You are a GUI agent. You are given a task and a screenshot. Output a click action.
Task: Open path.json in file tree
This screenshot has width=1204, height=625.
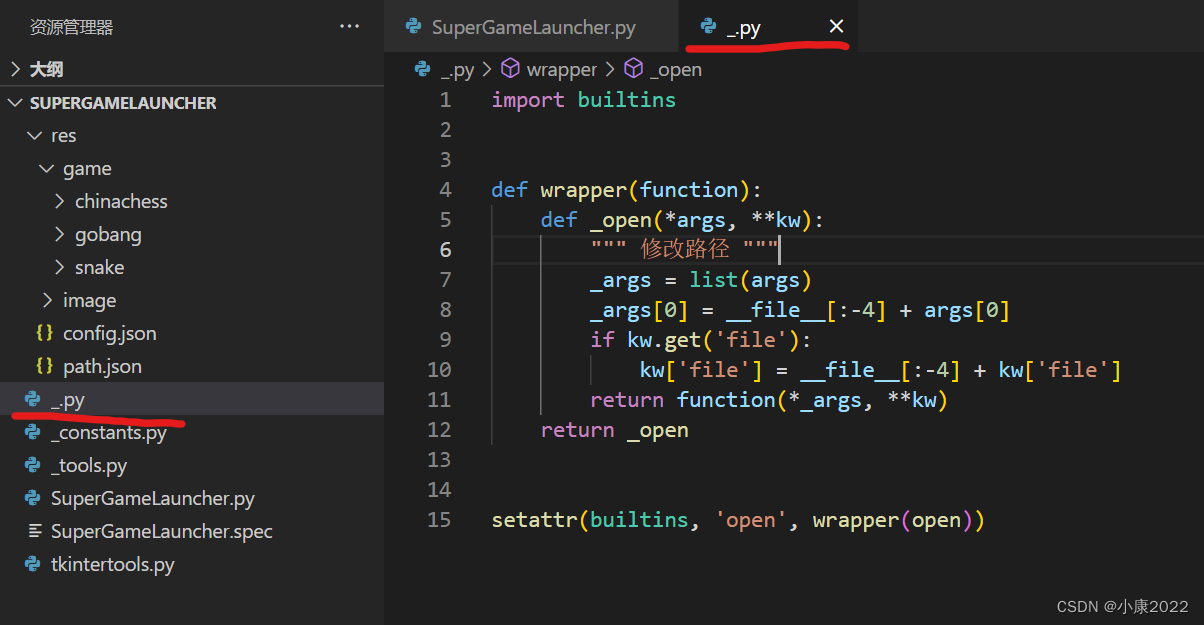point(192,366)
